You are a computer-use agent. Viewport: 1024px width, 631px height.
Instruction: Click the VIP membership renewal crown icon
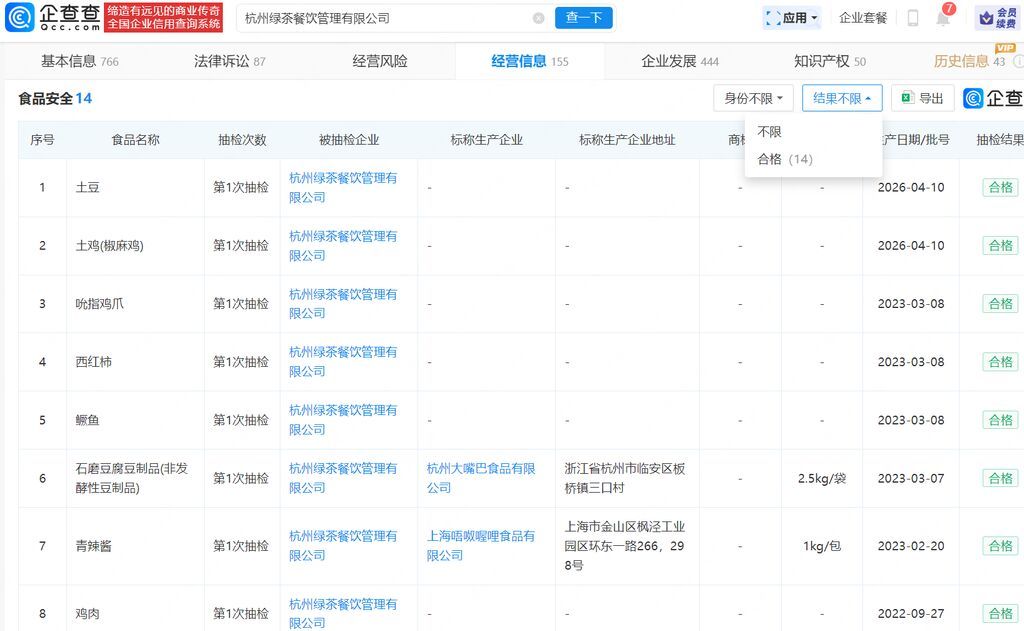(x=986, y=18)
